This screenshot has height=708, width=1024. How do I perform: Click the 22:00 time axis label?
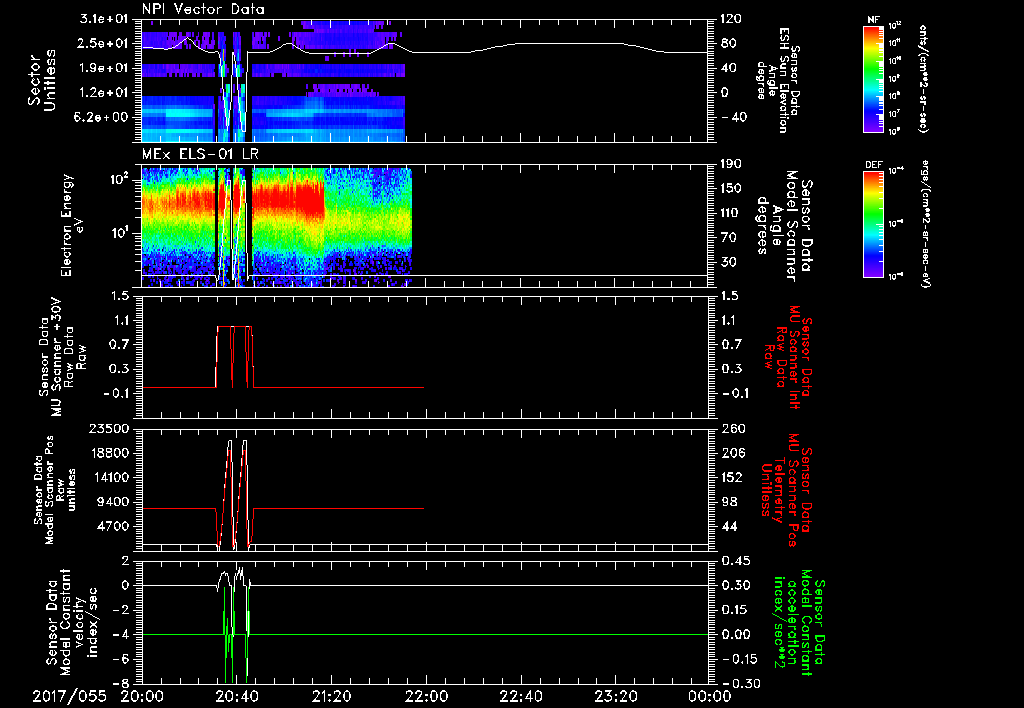click(426, 696)
